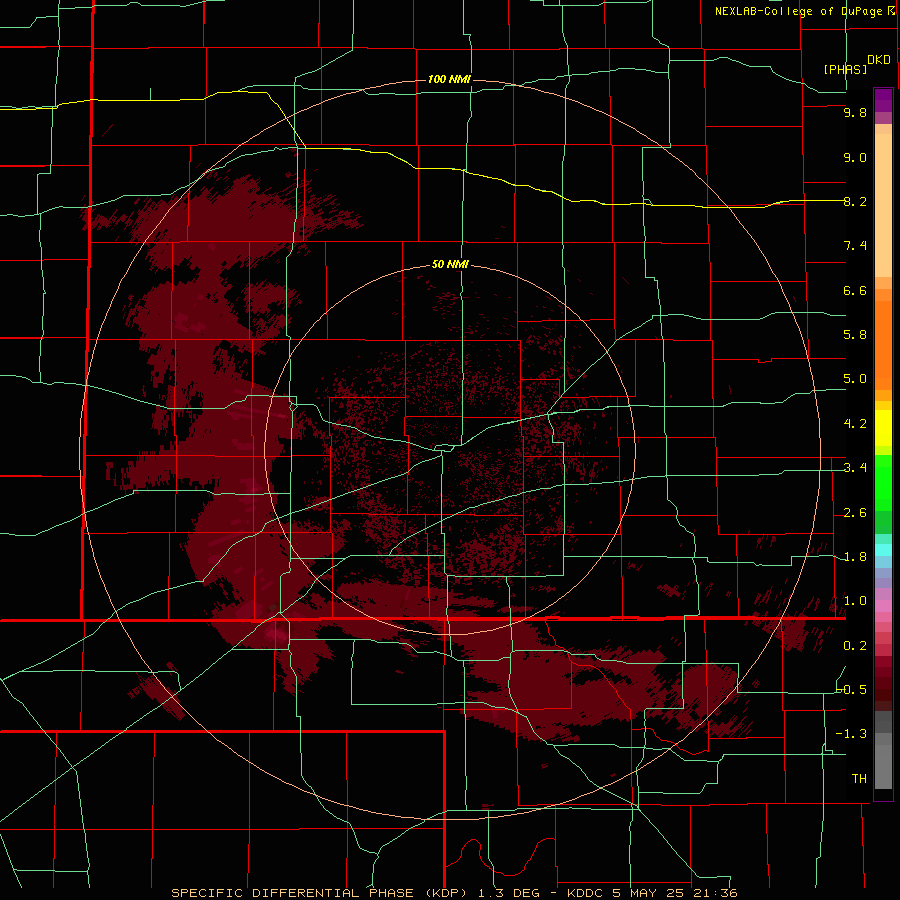Click the 1.8 value on the scale
900x900 pixels.
coord(855,557)
